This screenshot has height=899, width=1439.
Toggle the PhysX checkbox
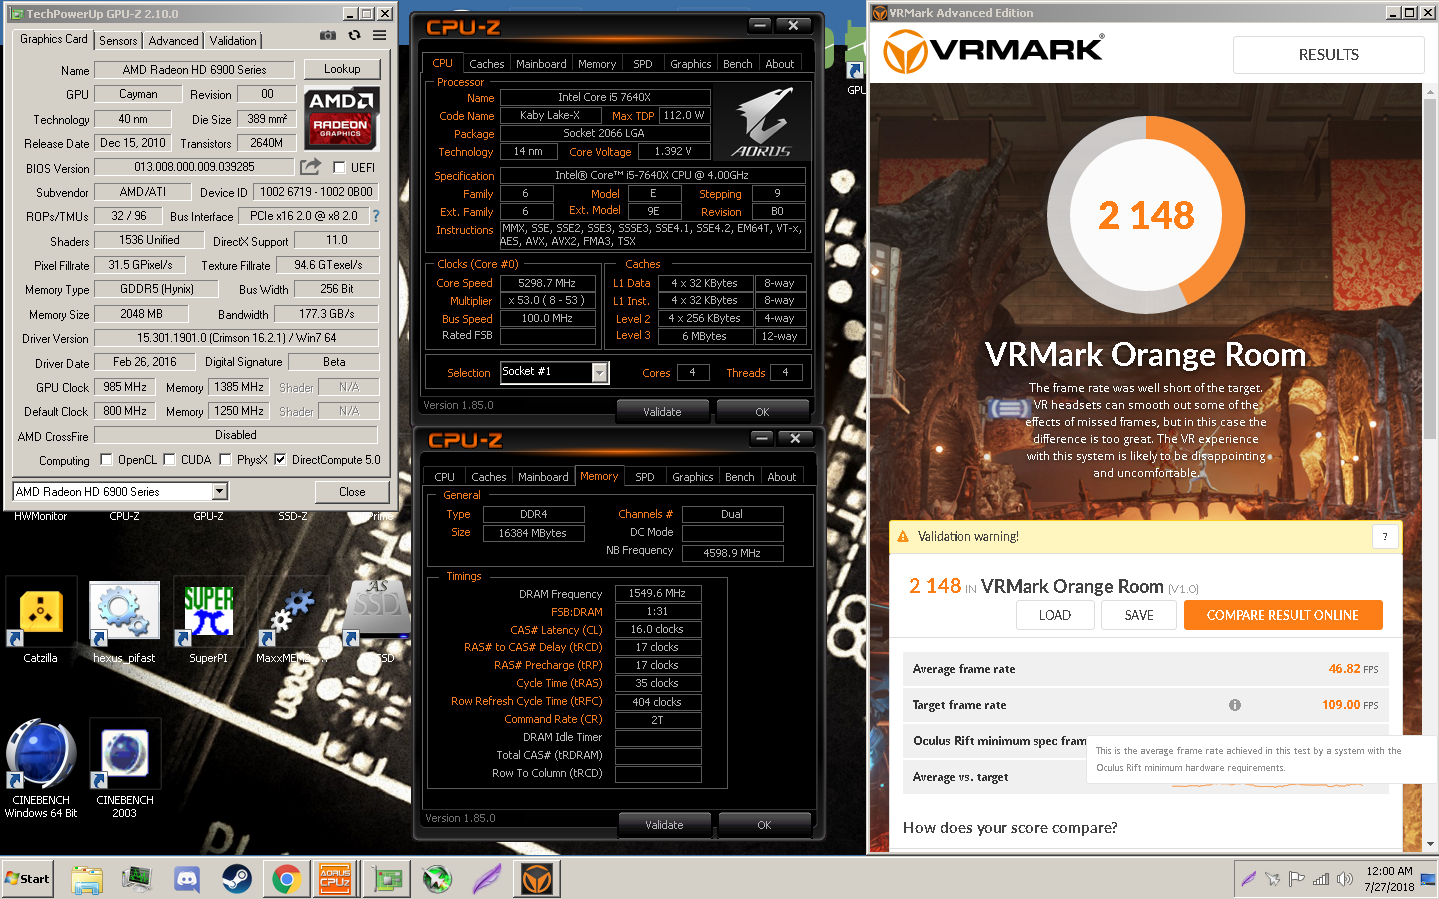[x=225, y=460]
